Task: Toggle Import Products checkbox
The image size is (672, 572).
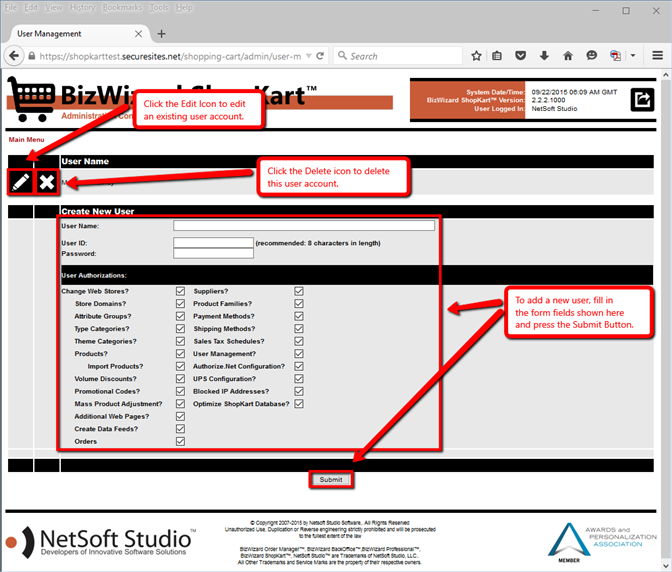Action: pyautogui.click(x=180, y=366)
